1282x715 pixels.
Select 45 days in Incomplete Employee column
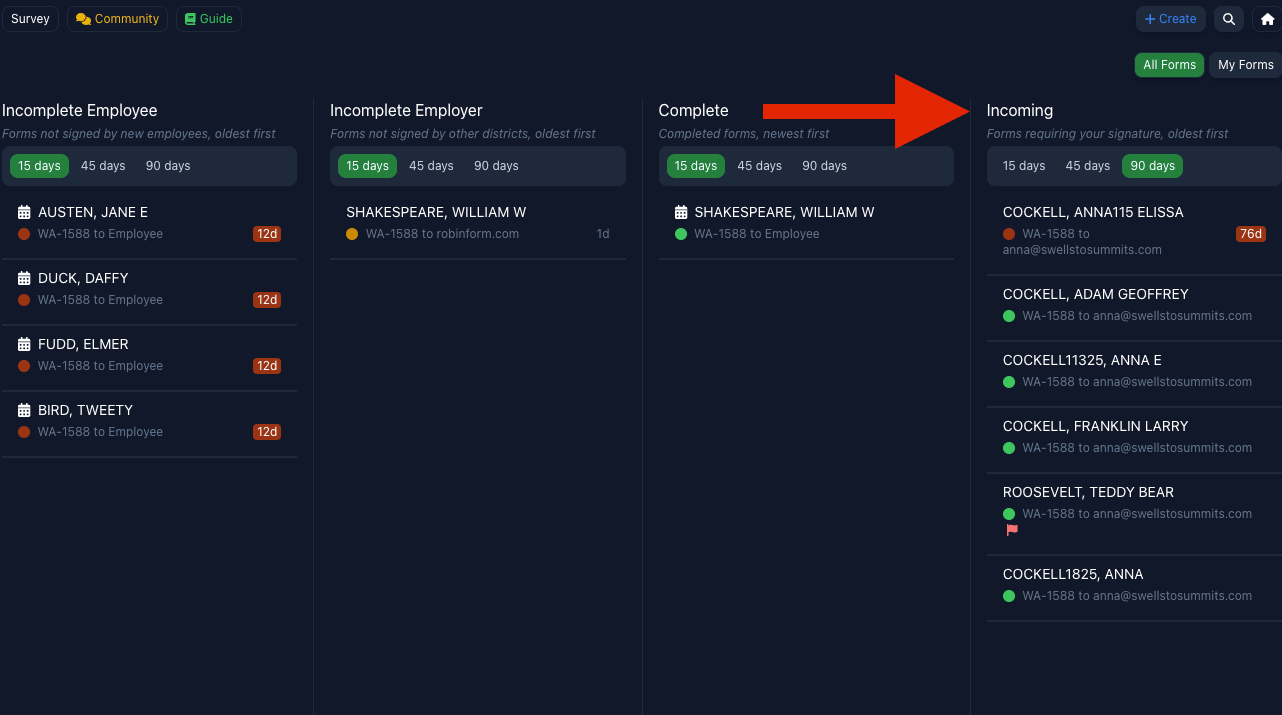(x=103, y=166)
